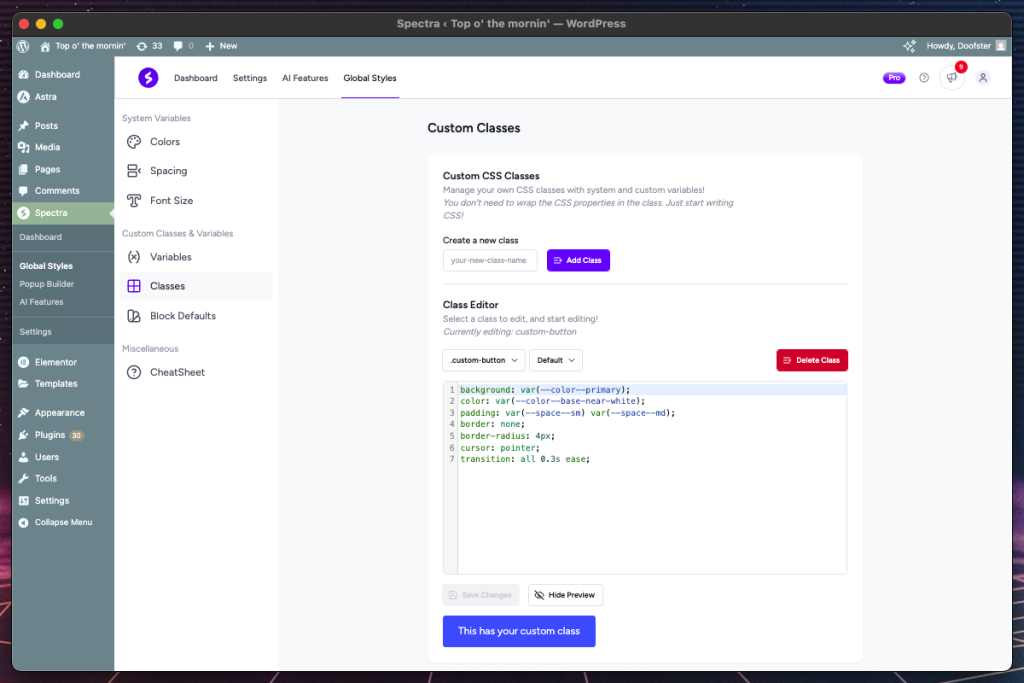The width and height of the screenshot is (1024, 683).
Task: Focus the new class name input field
Action: [x=490, y=260]
